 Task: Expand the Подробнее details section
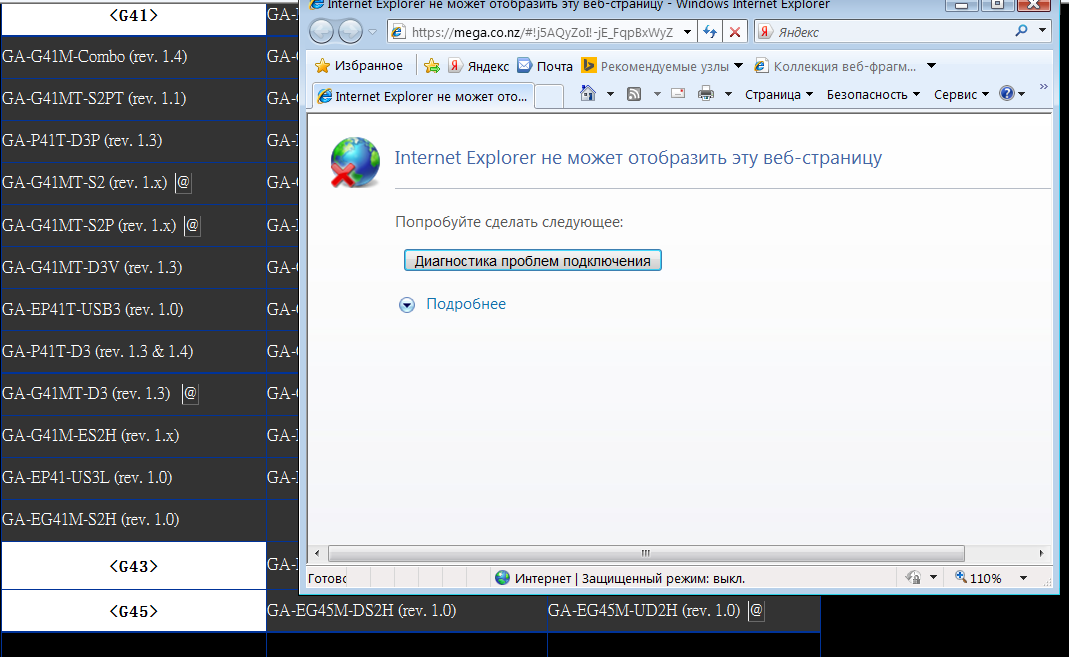pos(406,305)
